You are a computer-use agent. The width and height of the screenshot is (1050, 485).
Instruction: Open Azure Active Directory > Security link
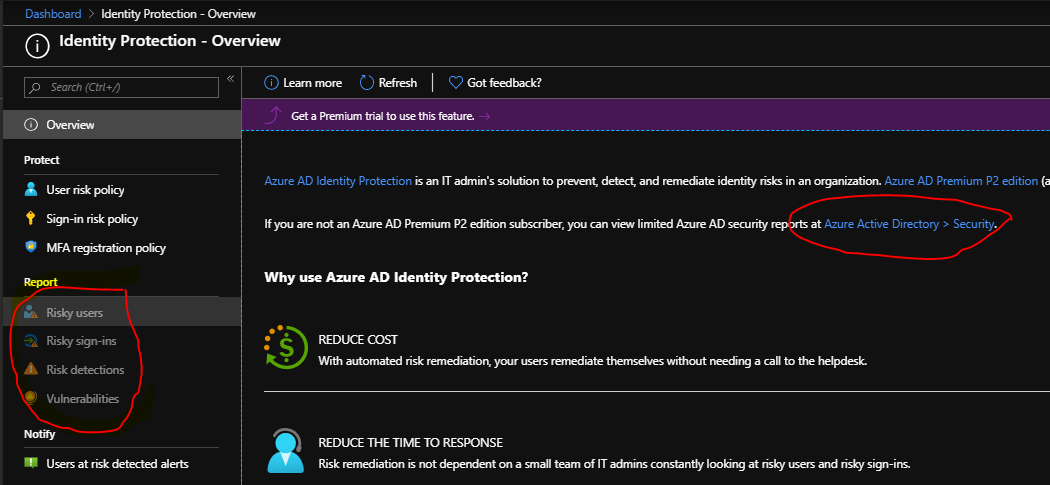coord(909,224)
